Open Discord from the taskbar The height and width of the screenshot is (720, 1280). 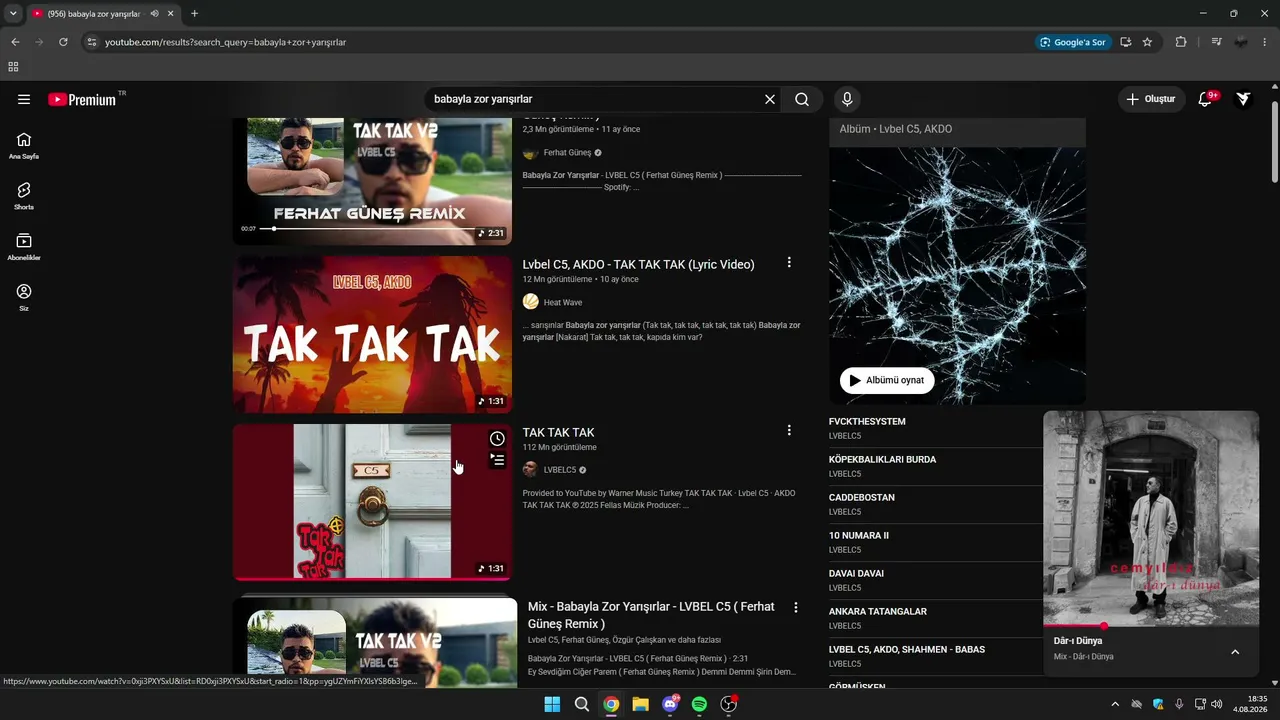point(670,704)
